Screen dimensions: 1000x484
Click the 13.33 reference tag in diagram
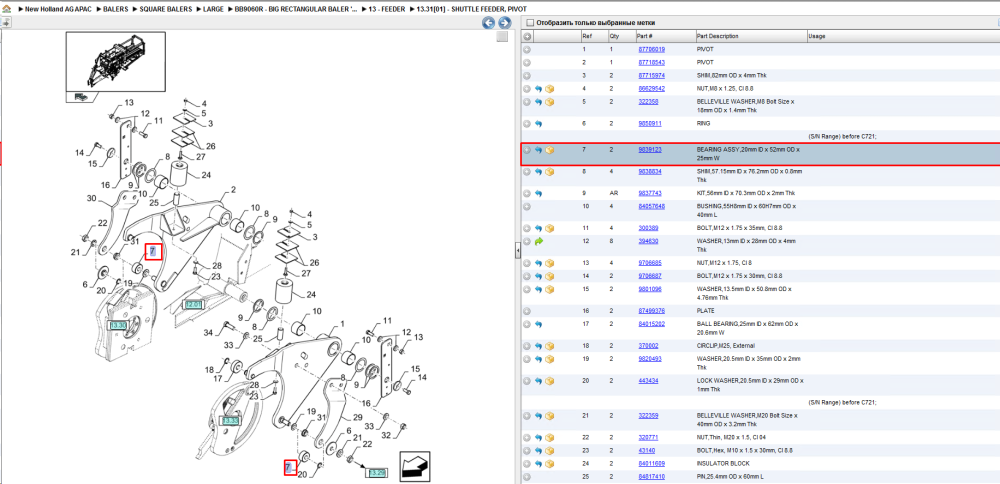coord(230,422)
